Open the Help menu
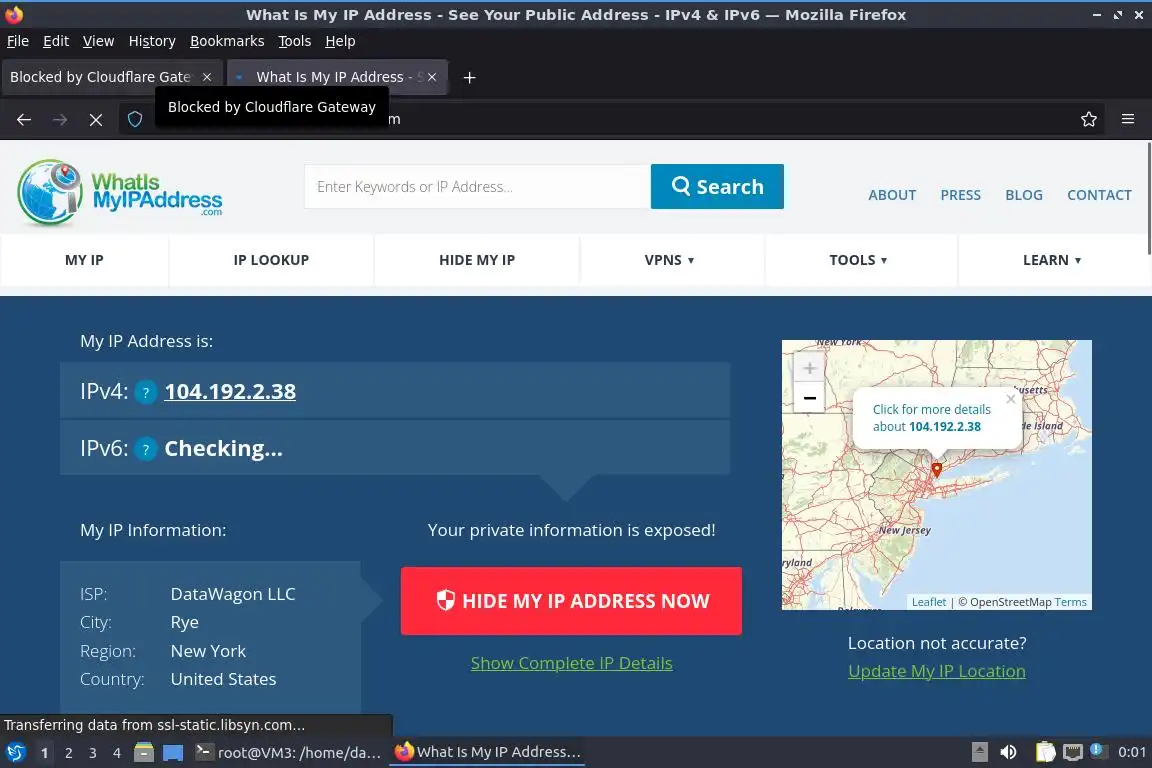This screenshot has width=1152, height=768. point(340,41)
